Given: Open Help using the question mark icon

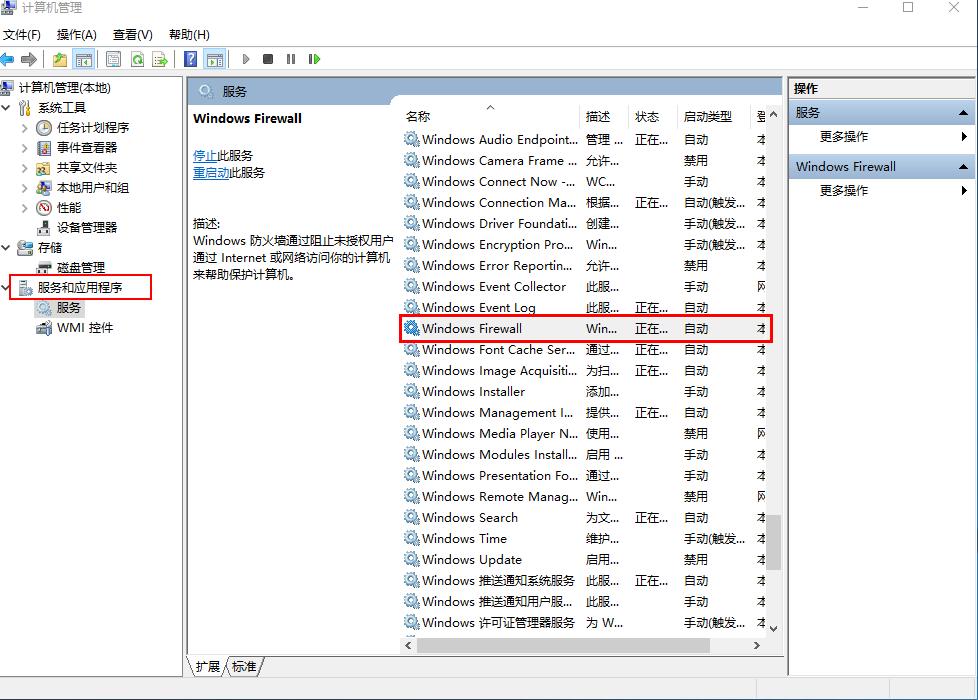Looking at the screenshot, I should tap(189, 59).
